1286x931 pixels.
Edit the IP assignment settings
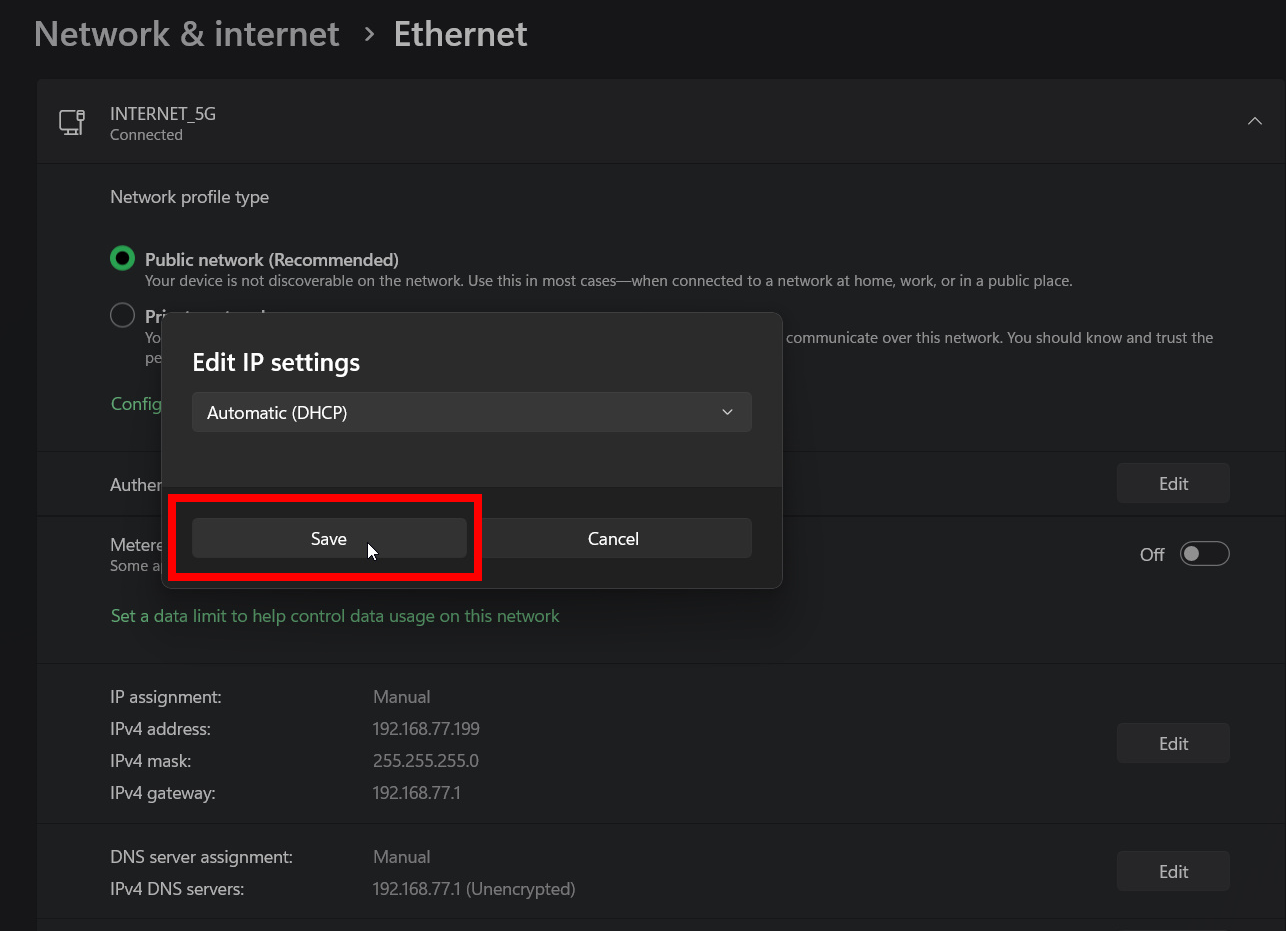(x=1172, y=744)
